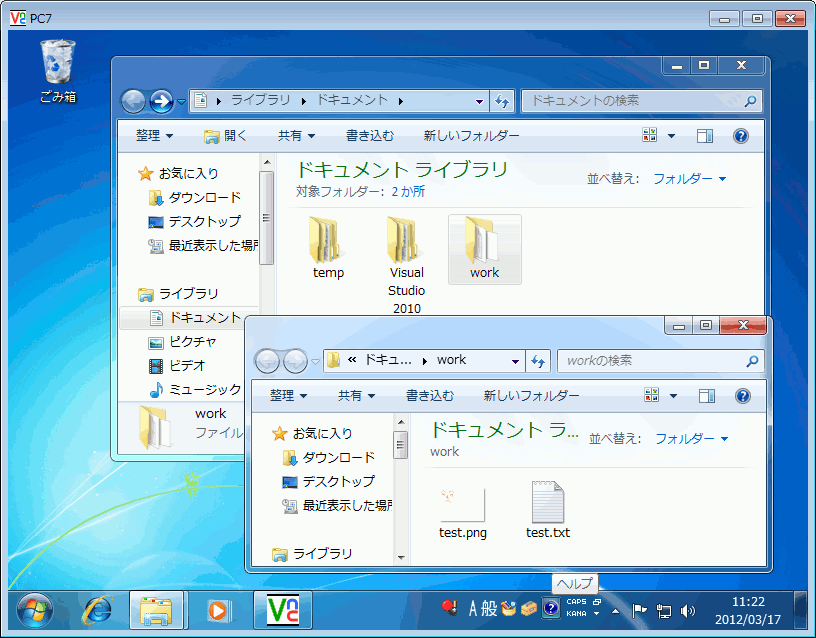
Task: Toggle the preview pane in the work window
Action: (x=706, y=396)
